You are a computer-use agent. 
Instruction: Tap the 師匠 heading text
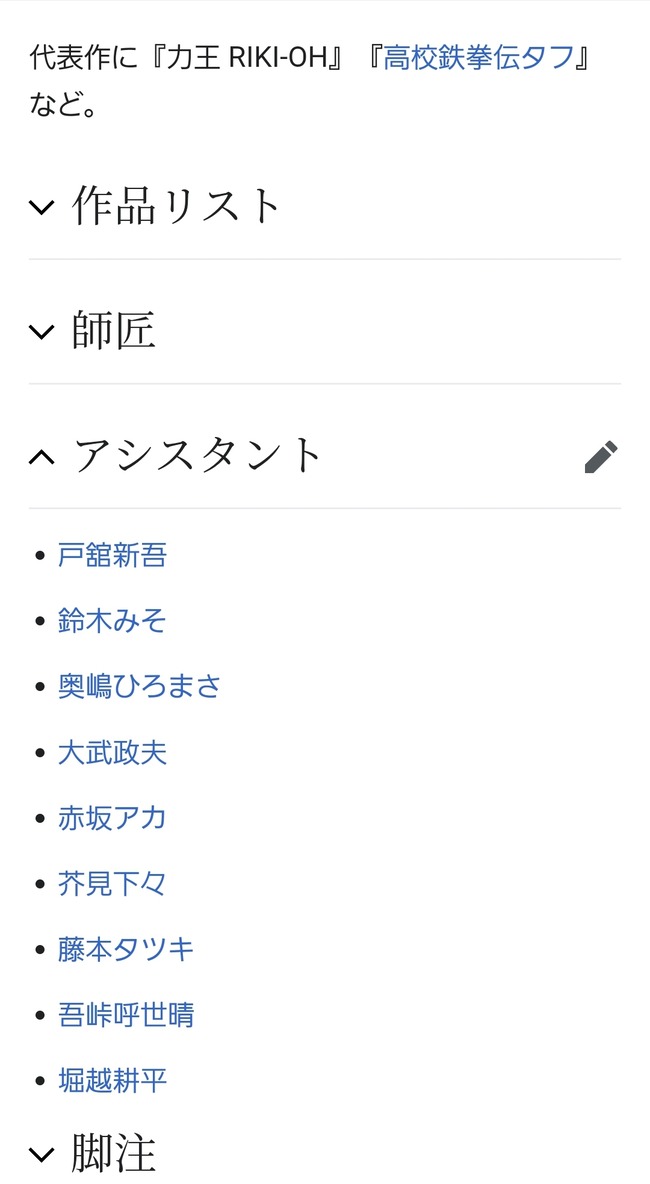pyautogui.click(x=114, y=331)
